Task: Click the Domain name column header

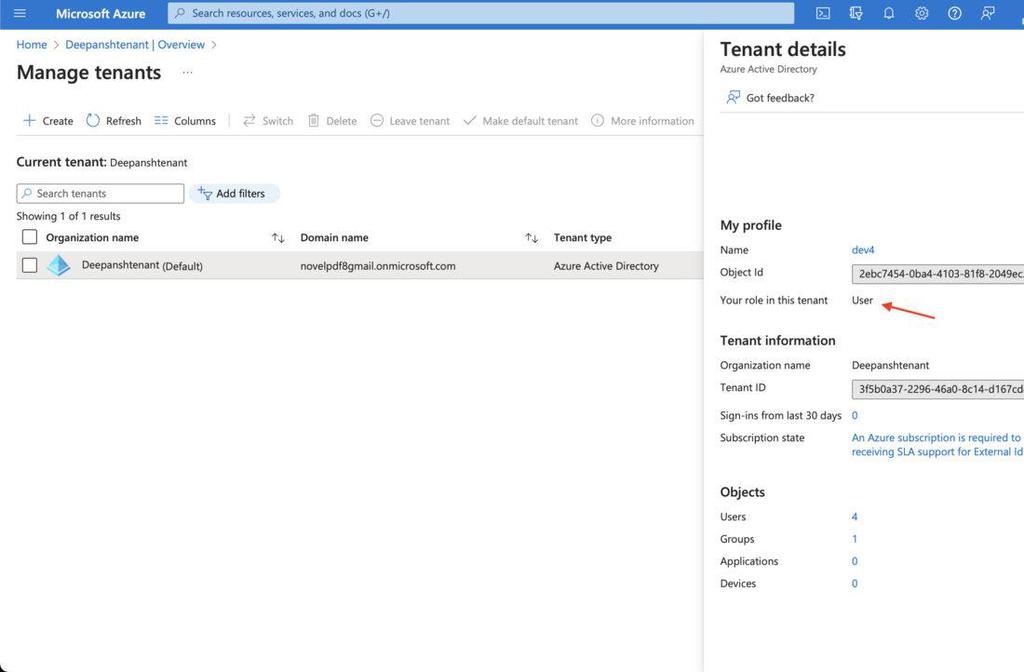Action: pyautogui.click(x=334, y=238)
